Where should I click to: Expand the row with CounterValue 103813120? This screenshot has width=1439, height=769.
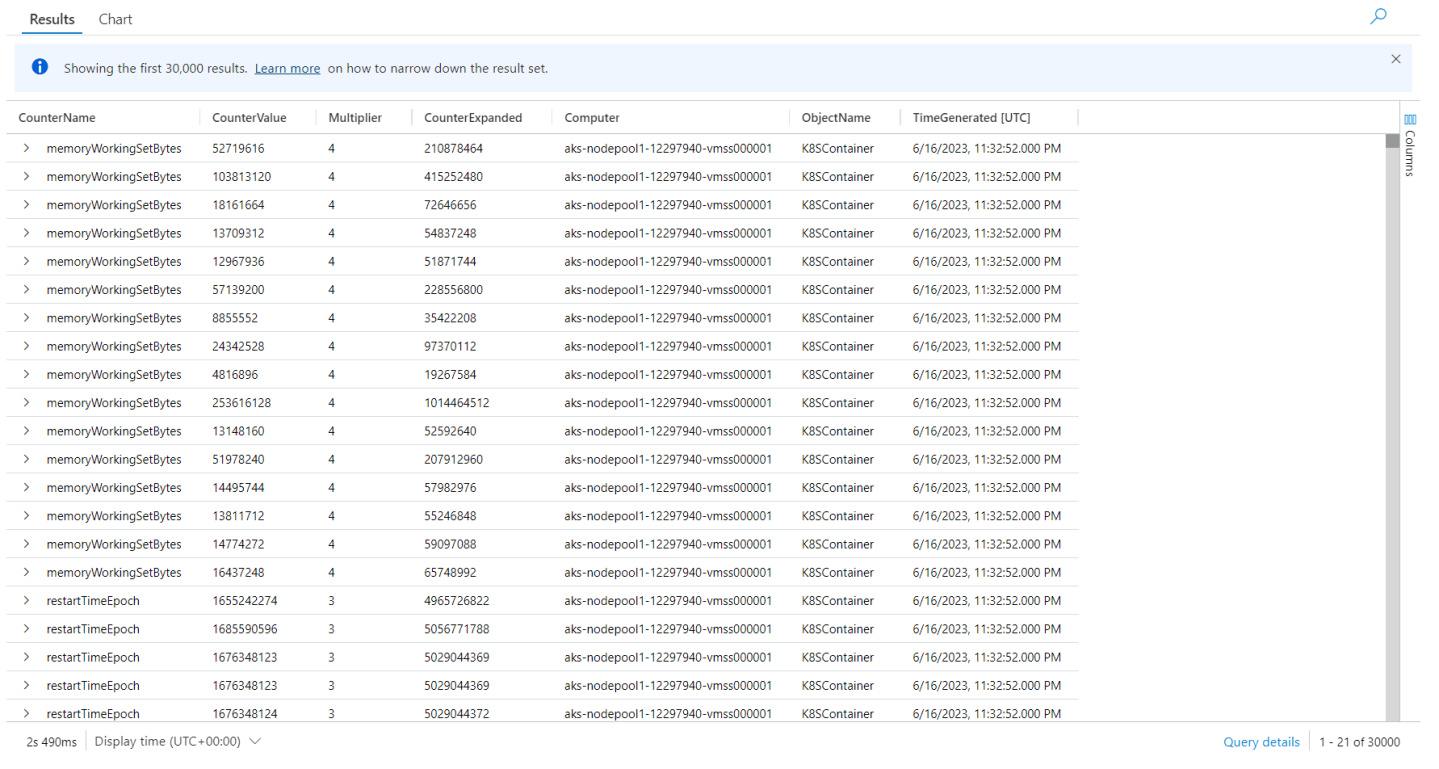pos(26,176)
